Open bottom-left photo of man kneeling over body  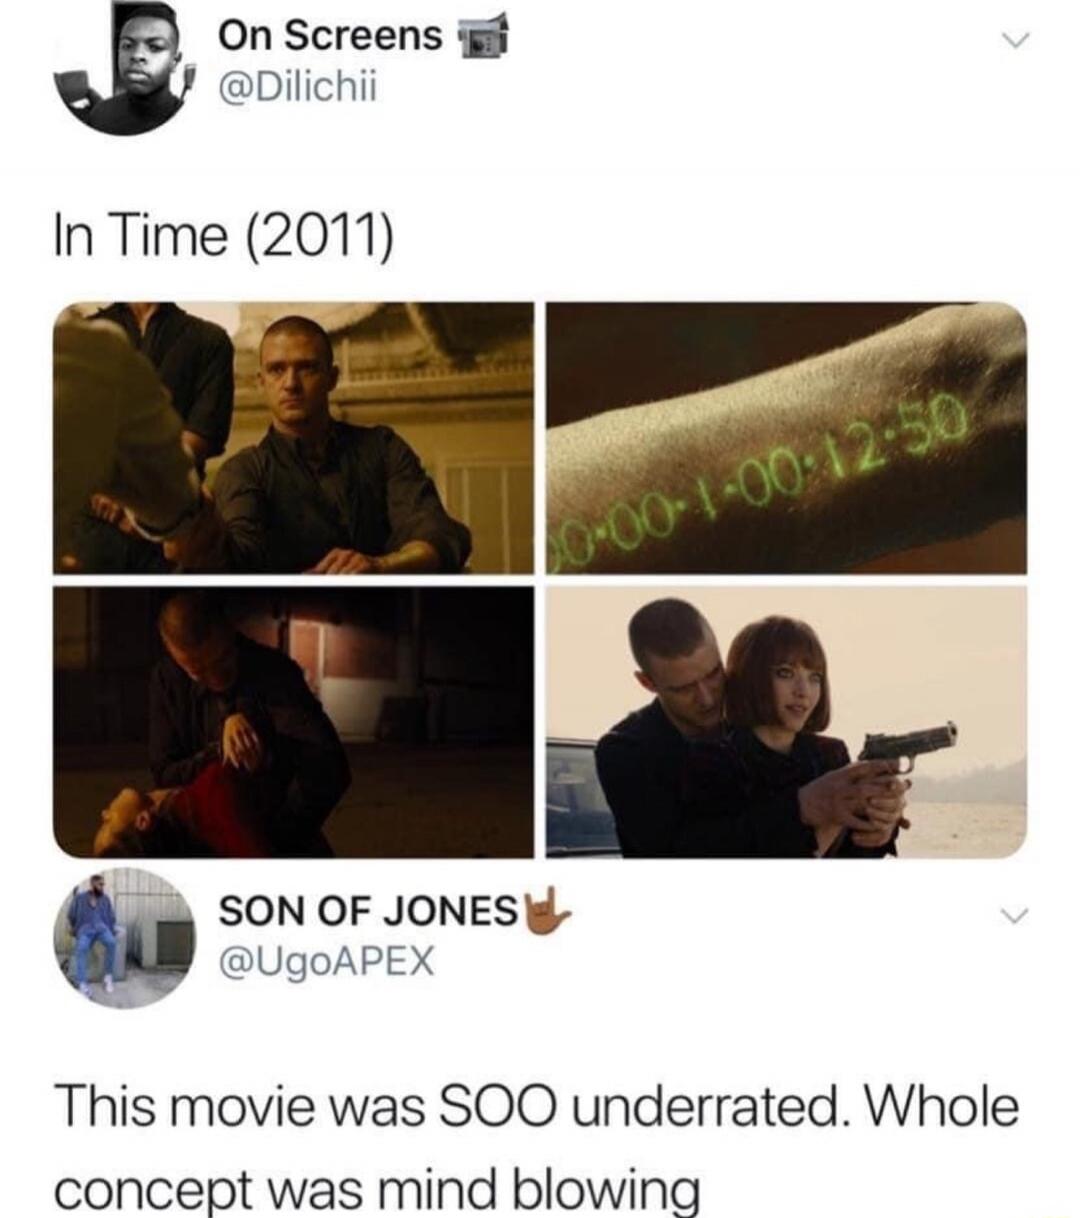[x=293, y=722]
